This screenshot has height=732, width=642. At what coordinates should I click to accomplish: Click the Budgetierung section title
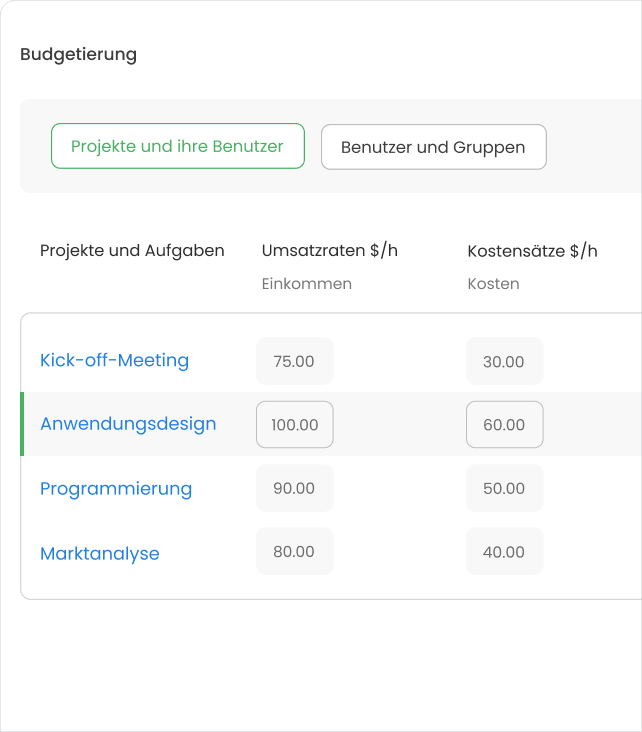tap(78, 54)
